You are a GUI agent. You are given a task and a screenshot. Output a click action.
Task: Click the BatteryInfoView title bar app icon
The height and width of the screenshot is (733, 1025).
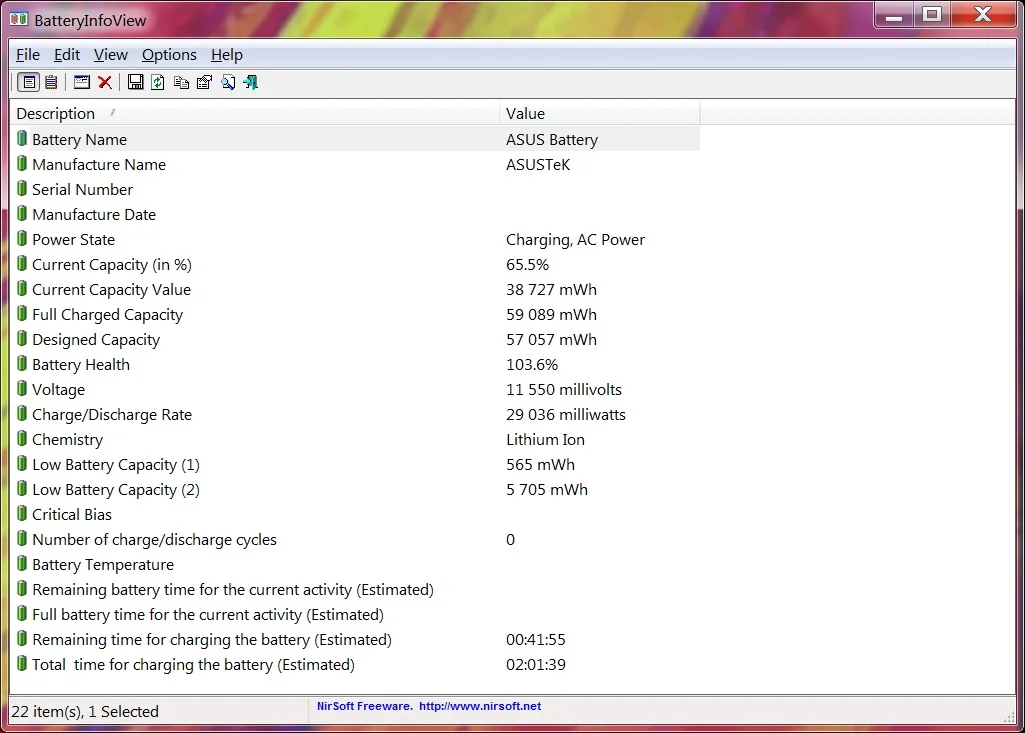click(x=19, y=19)
